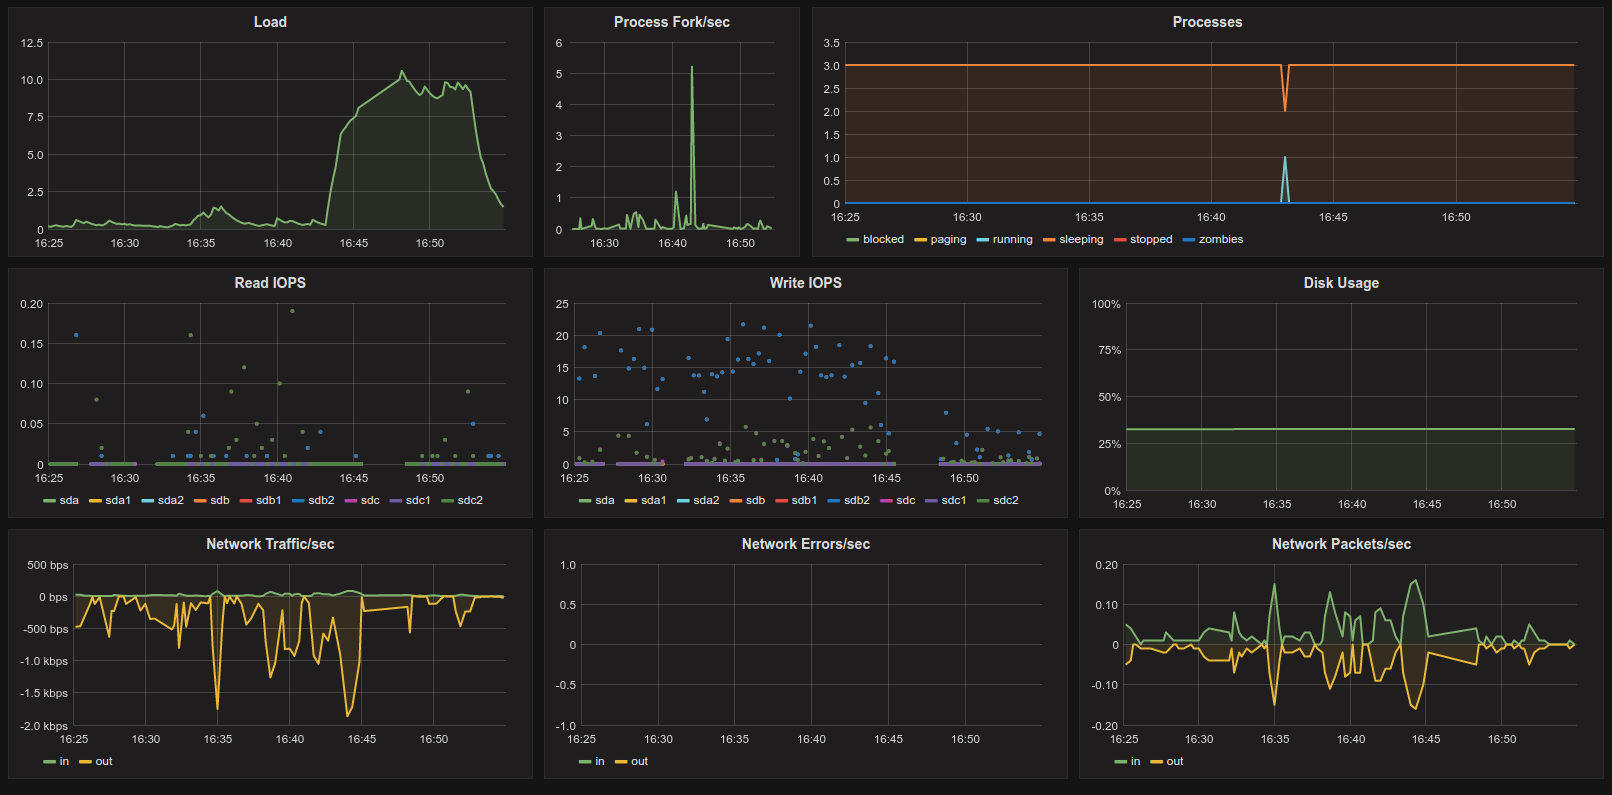Toggle sdc2 series in Write IOPS legend
The image size is (1612, 795).
click(998, 500)
